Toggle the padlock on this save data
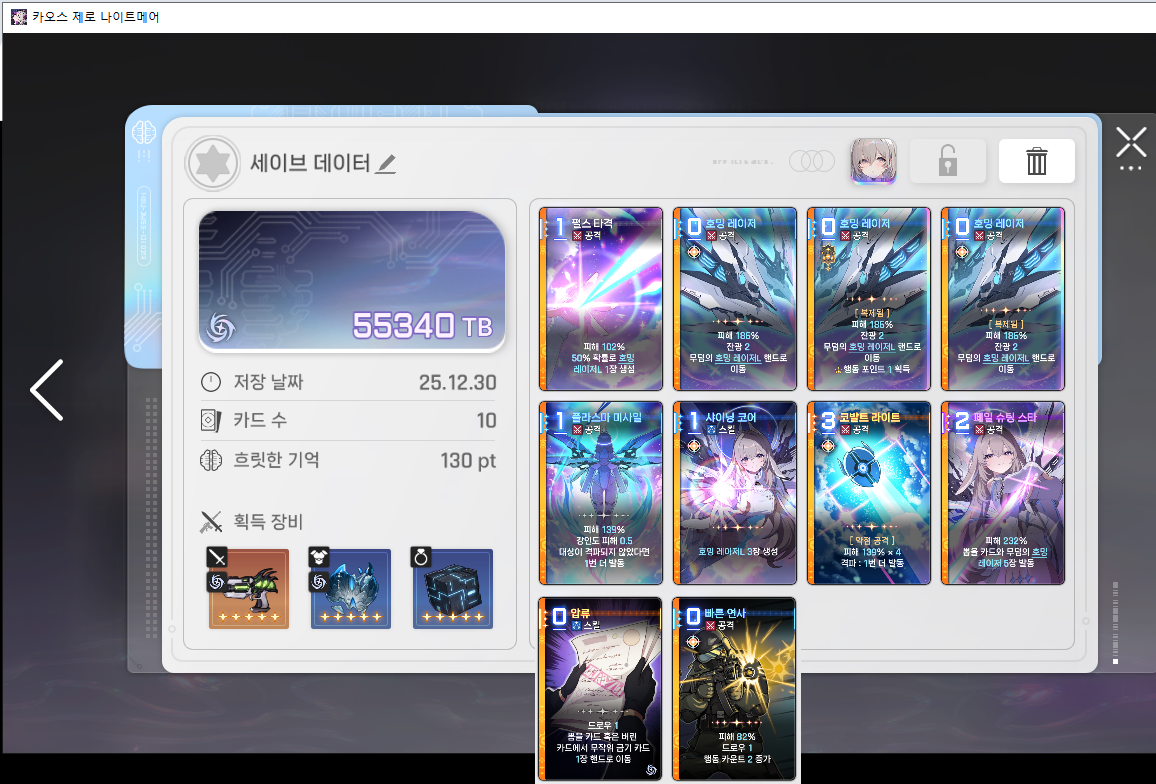This screenshot has width=1156, height=784. click(x=947, y=161)
